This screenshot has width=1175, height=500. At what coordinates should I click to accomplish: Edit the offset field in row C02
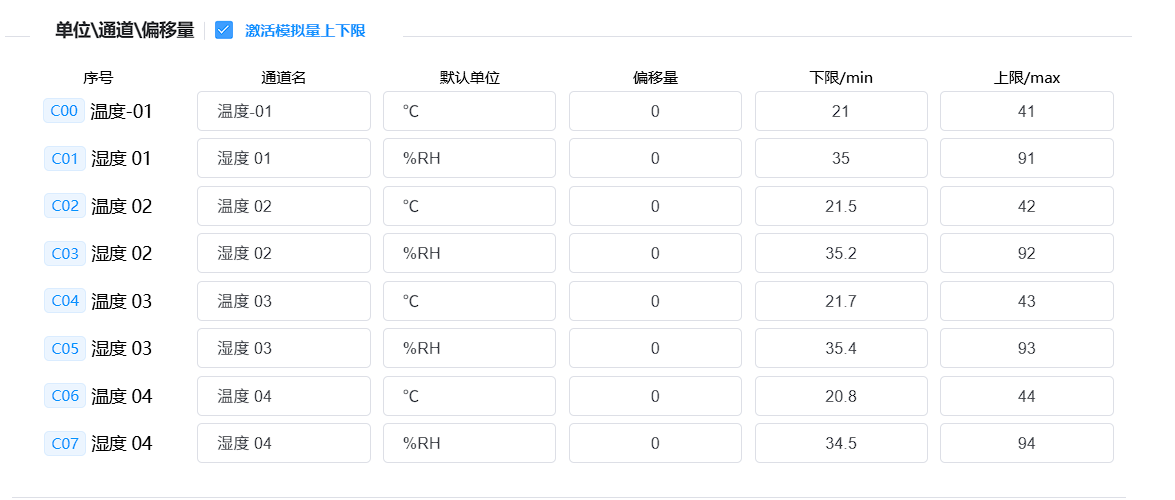point(655,206)
